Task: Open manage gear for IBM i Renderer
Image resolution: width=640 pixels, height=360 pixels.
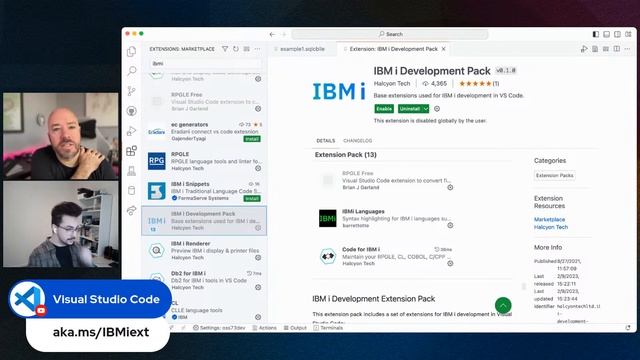Action: click(258, 258)
